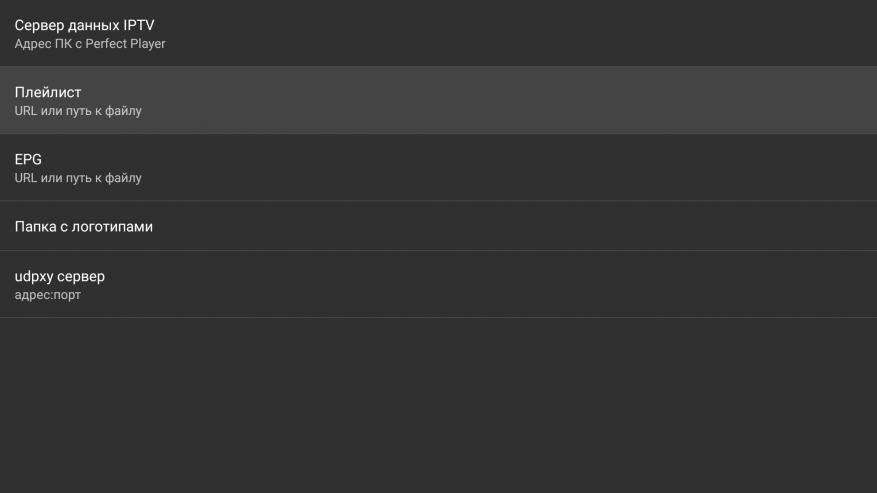
Task: Select the Плейлист settings row
Action: [438, 101]
